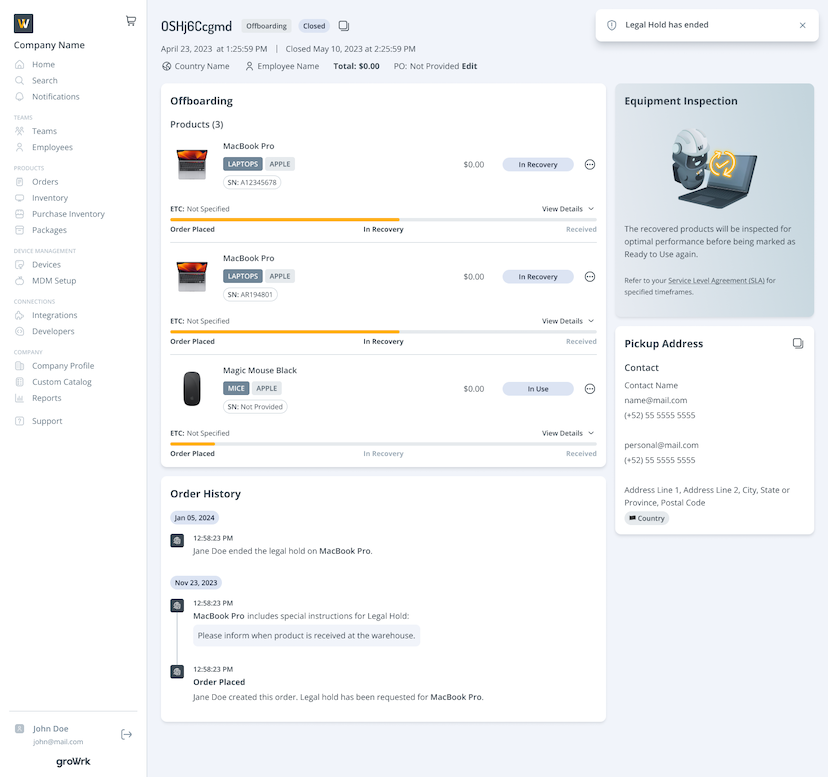Click the Teams people icon
This screenshot has width=828, height=777.
point(20,131)
